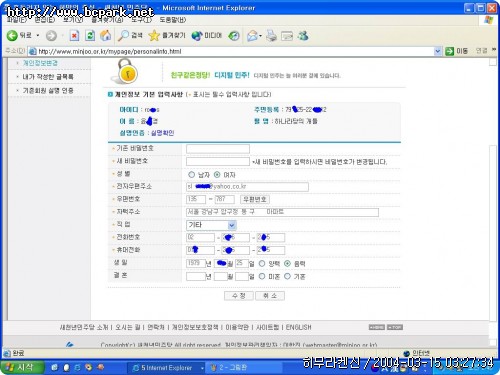This screenshot has width=500, height=375.
Task: Go to Home page via house icon
Action: point(106,36)
